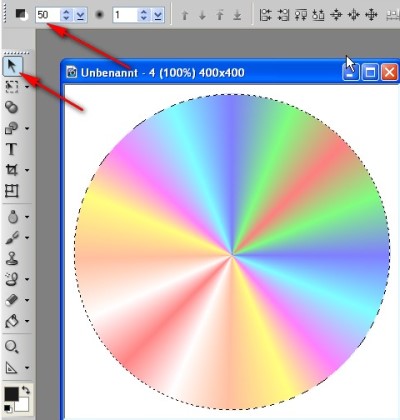Select the Eraser tool
This screenshot has width=400, height=420.
[x=12, y=300]
